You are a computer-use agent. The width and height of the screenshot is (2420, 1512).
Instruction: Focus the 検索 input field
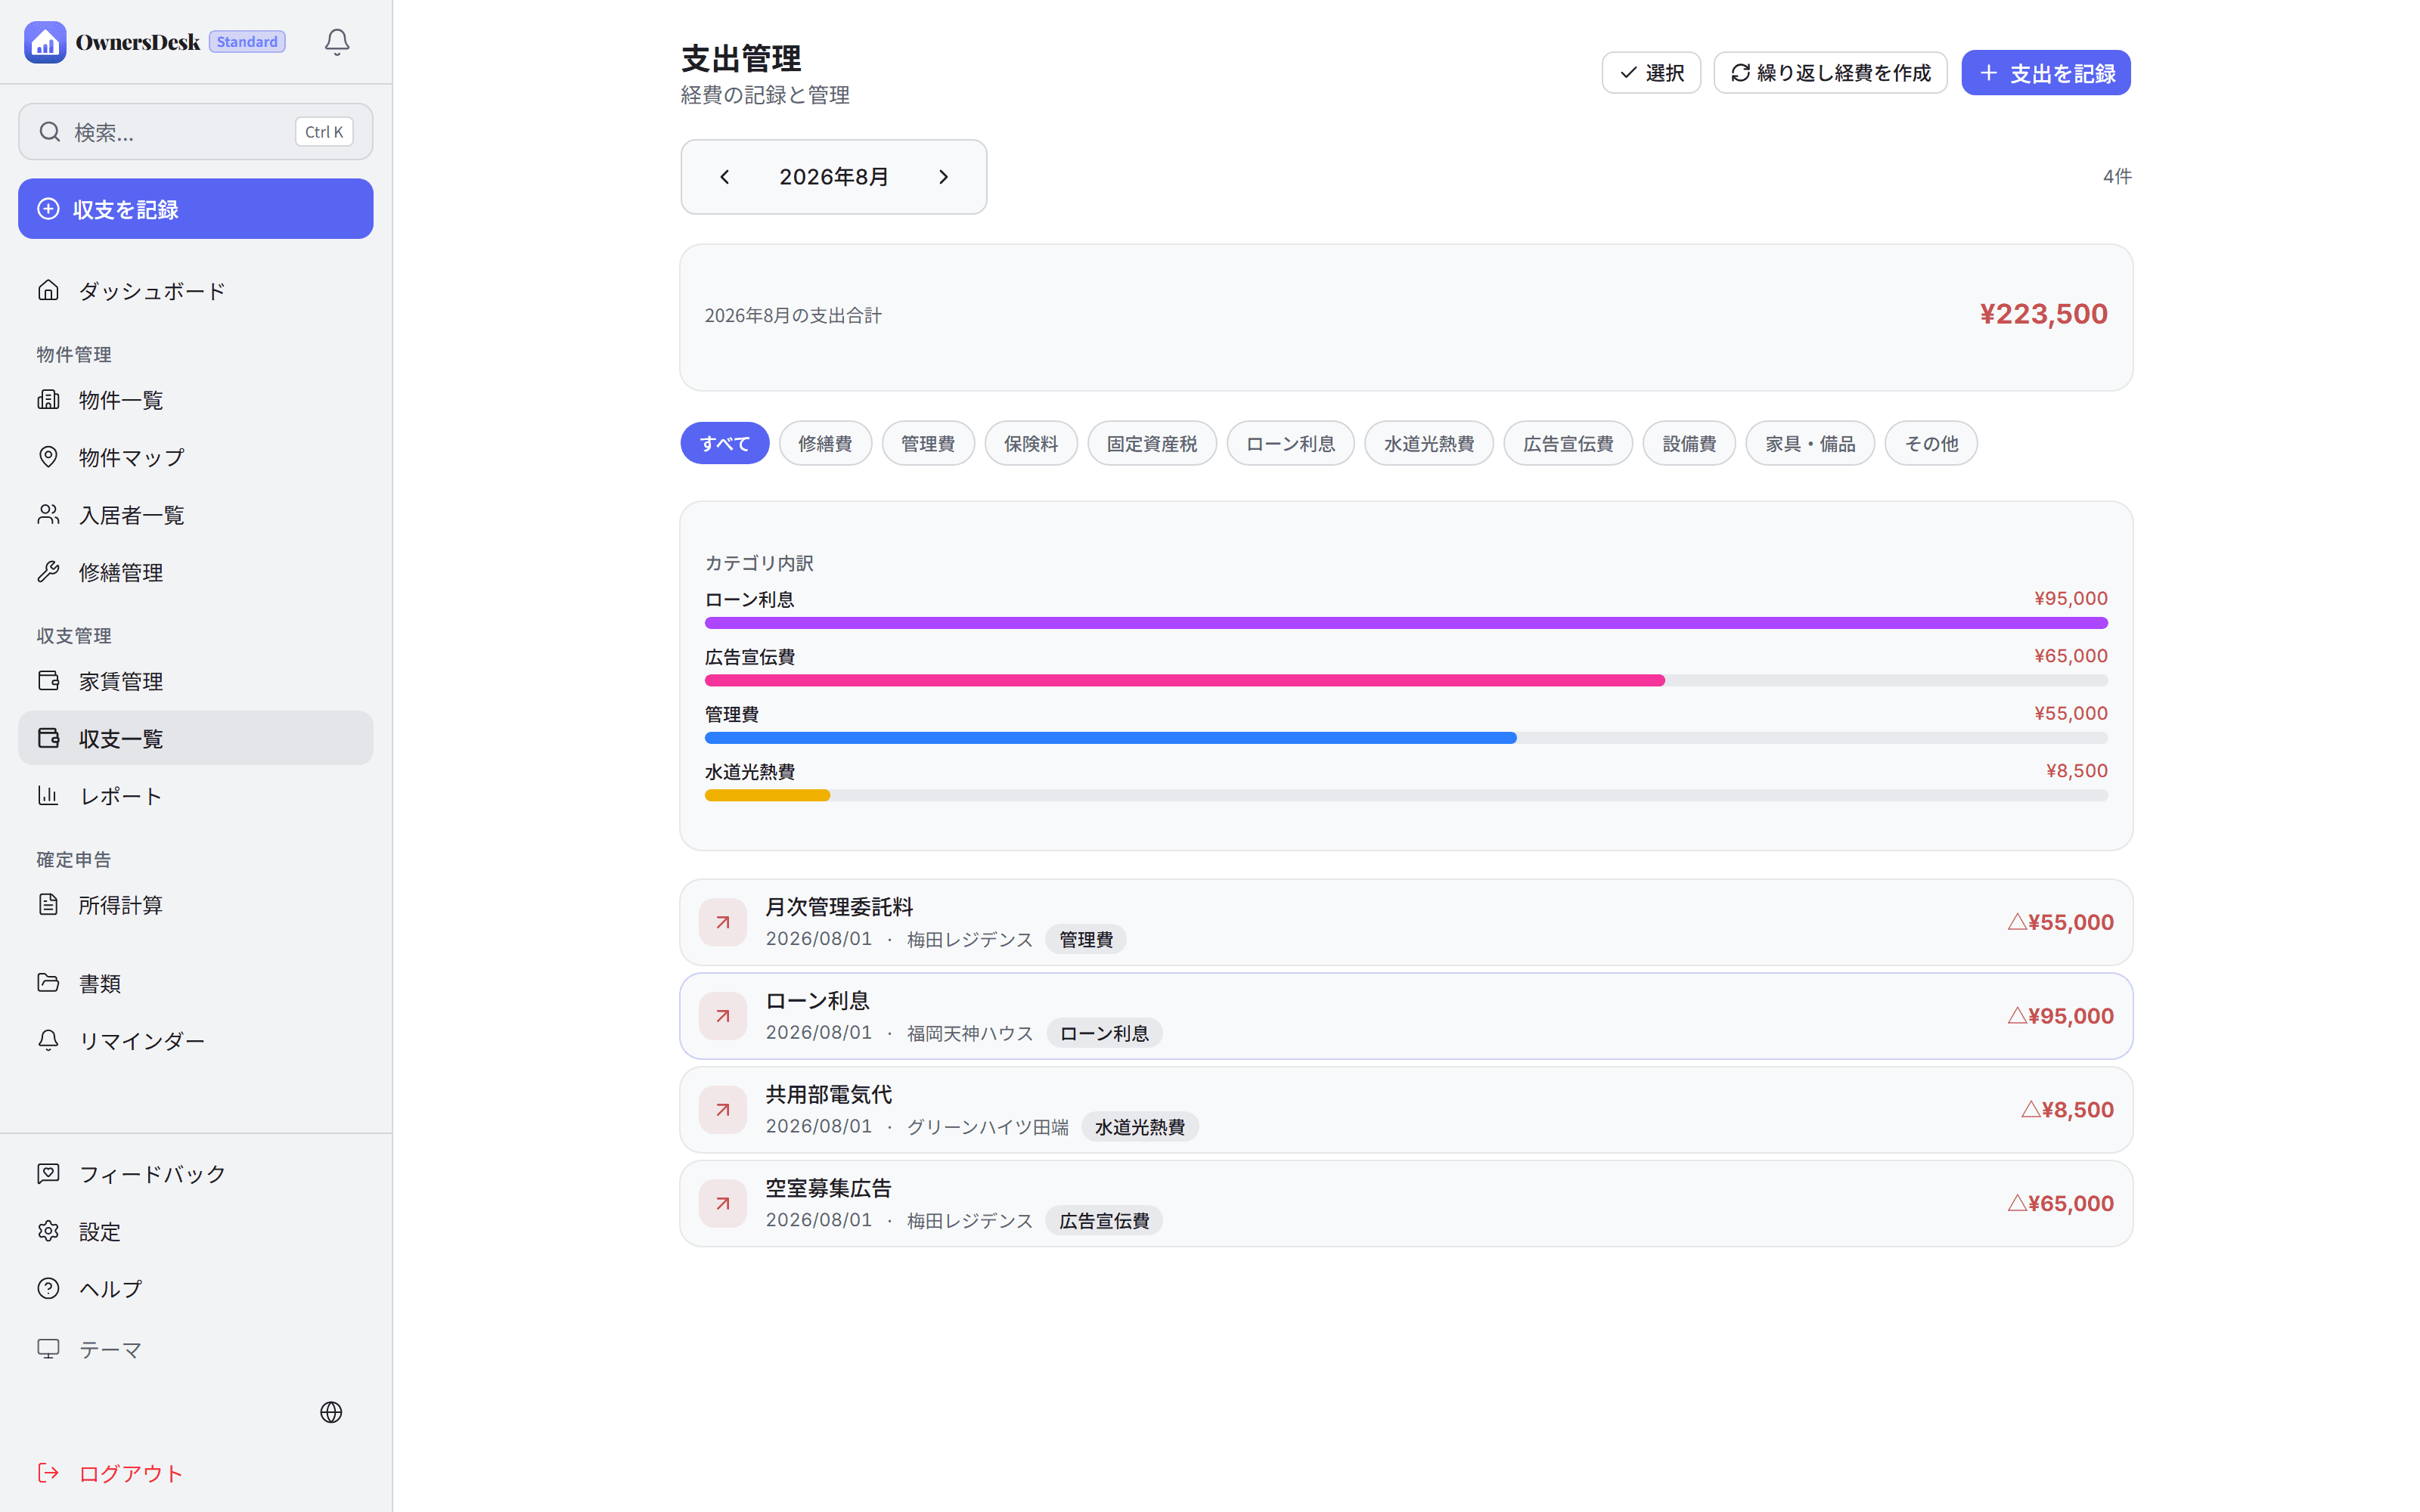click(x=196, y=132)
